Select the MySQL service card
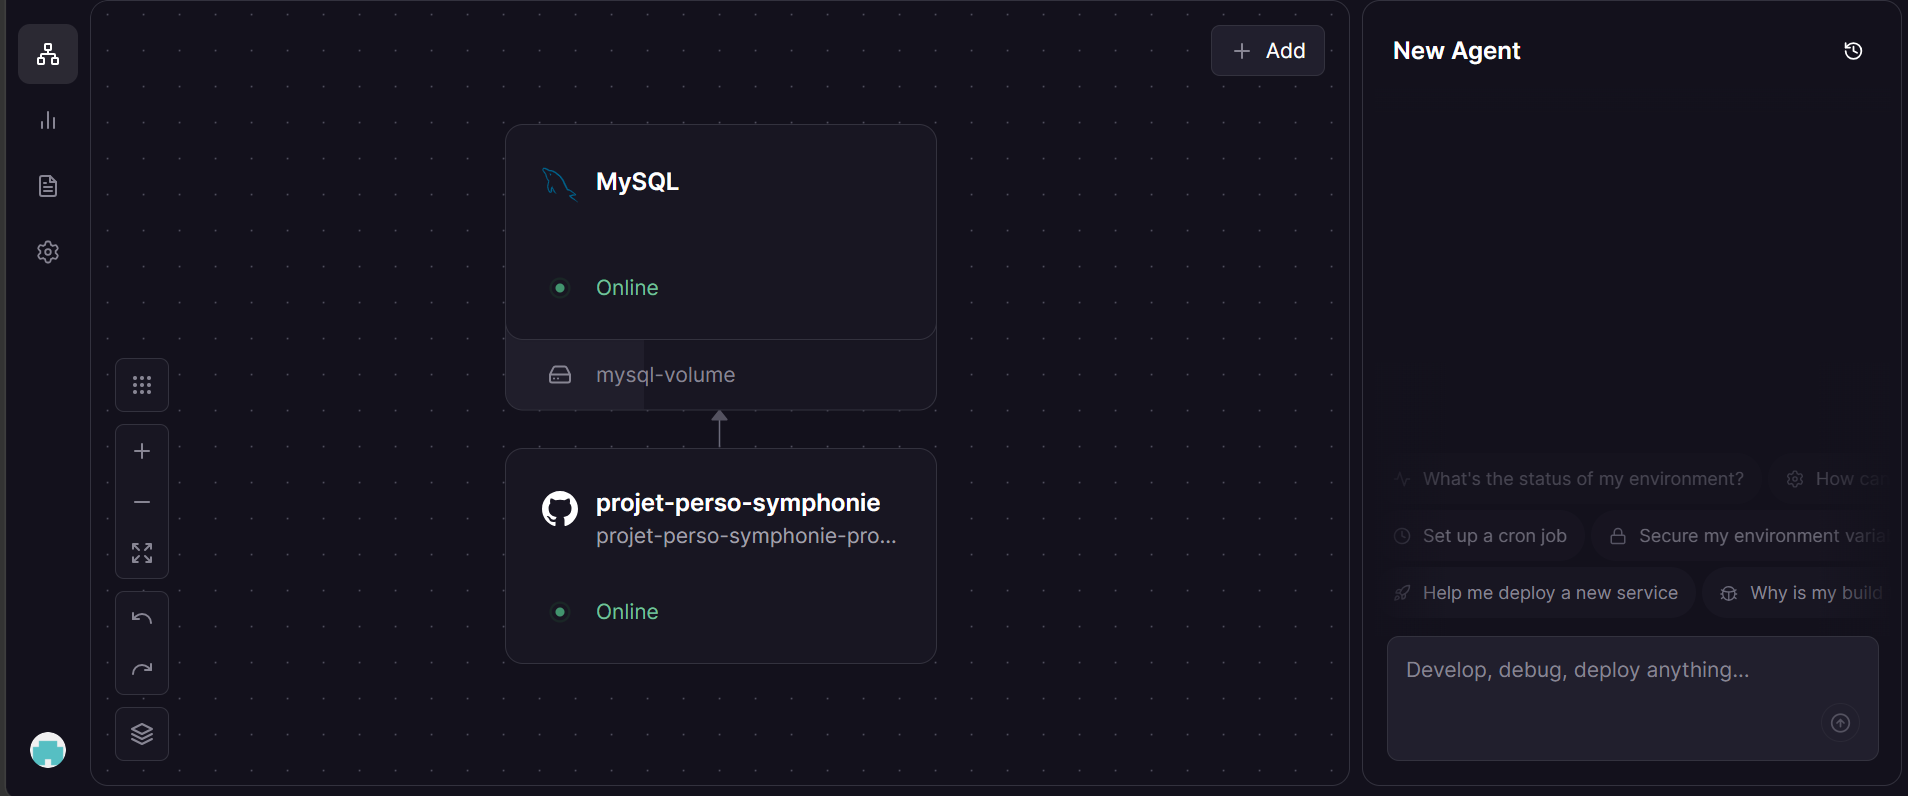 pyautogui.click(x=720, y=232)
